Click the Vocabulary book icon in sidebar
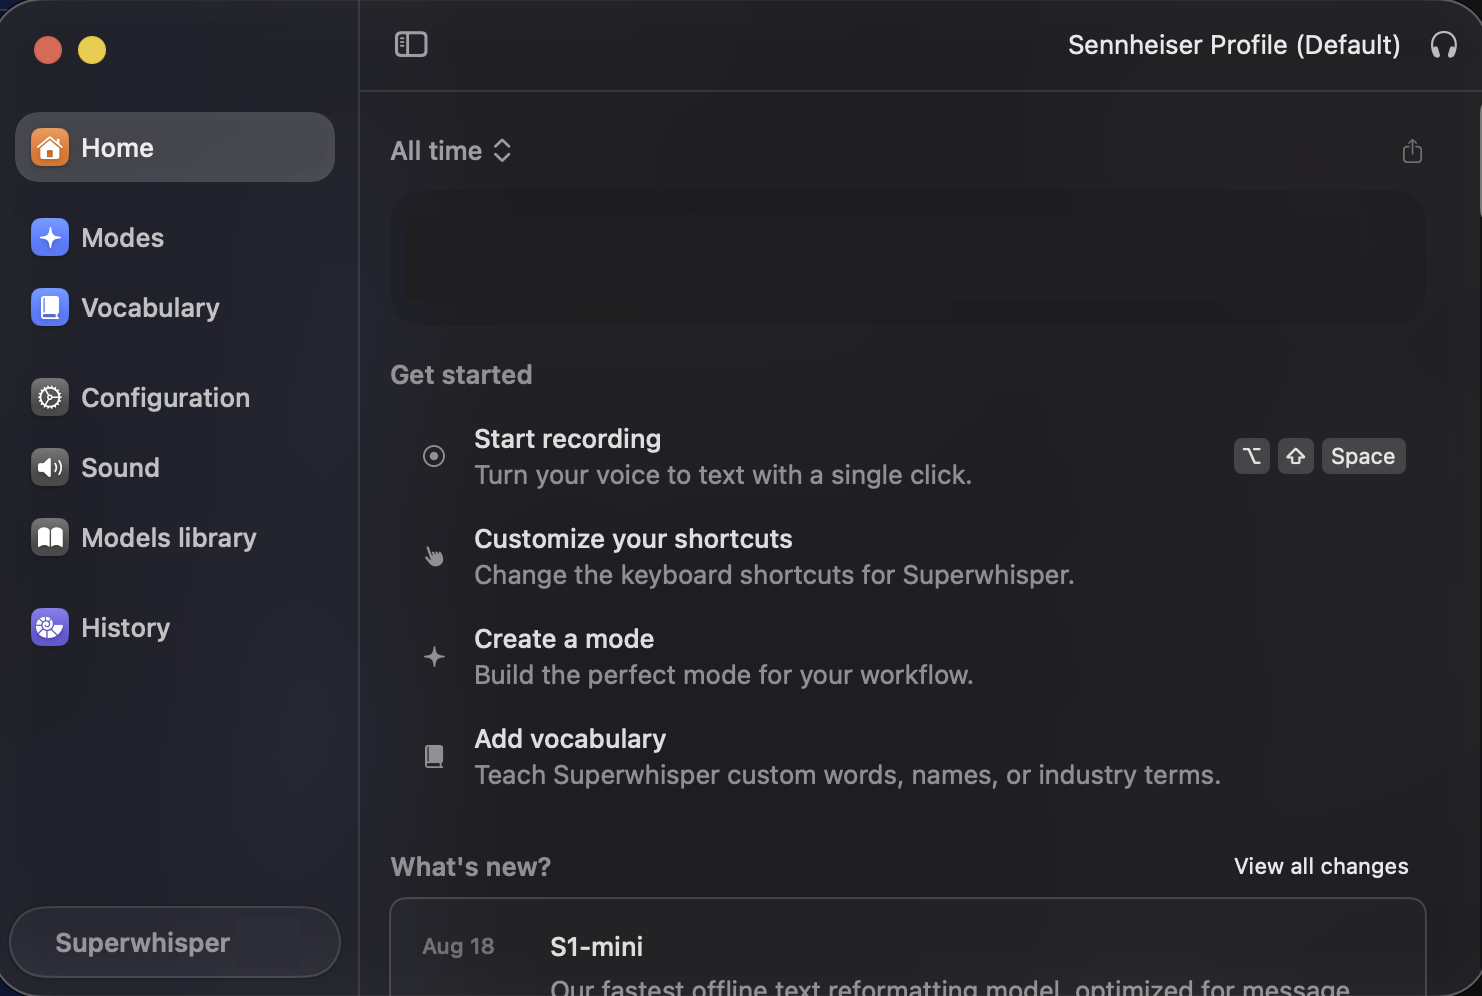Image resolution: width=1482 pixels, height=996 pixels. 50,307
